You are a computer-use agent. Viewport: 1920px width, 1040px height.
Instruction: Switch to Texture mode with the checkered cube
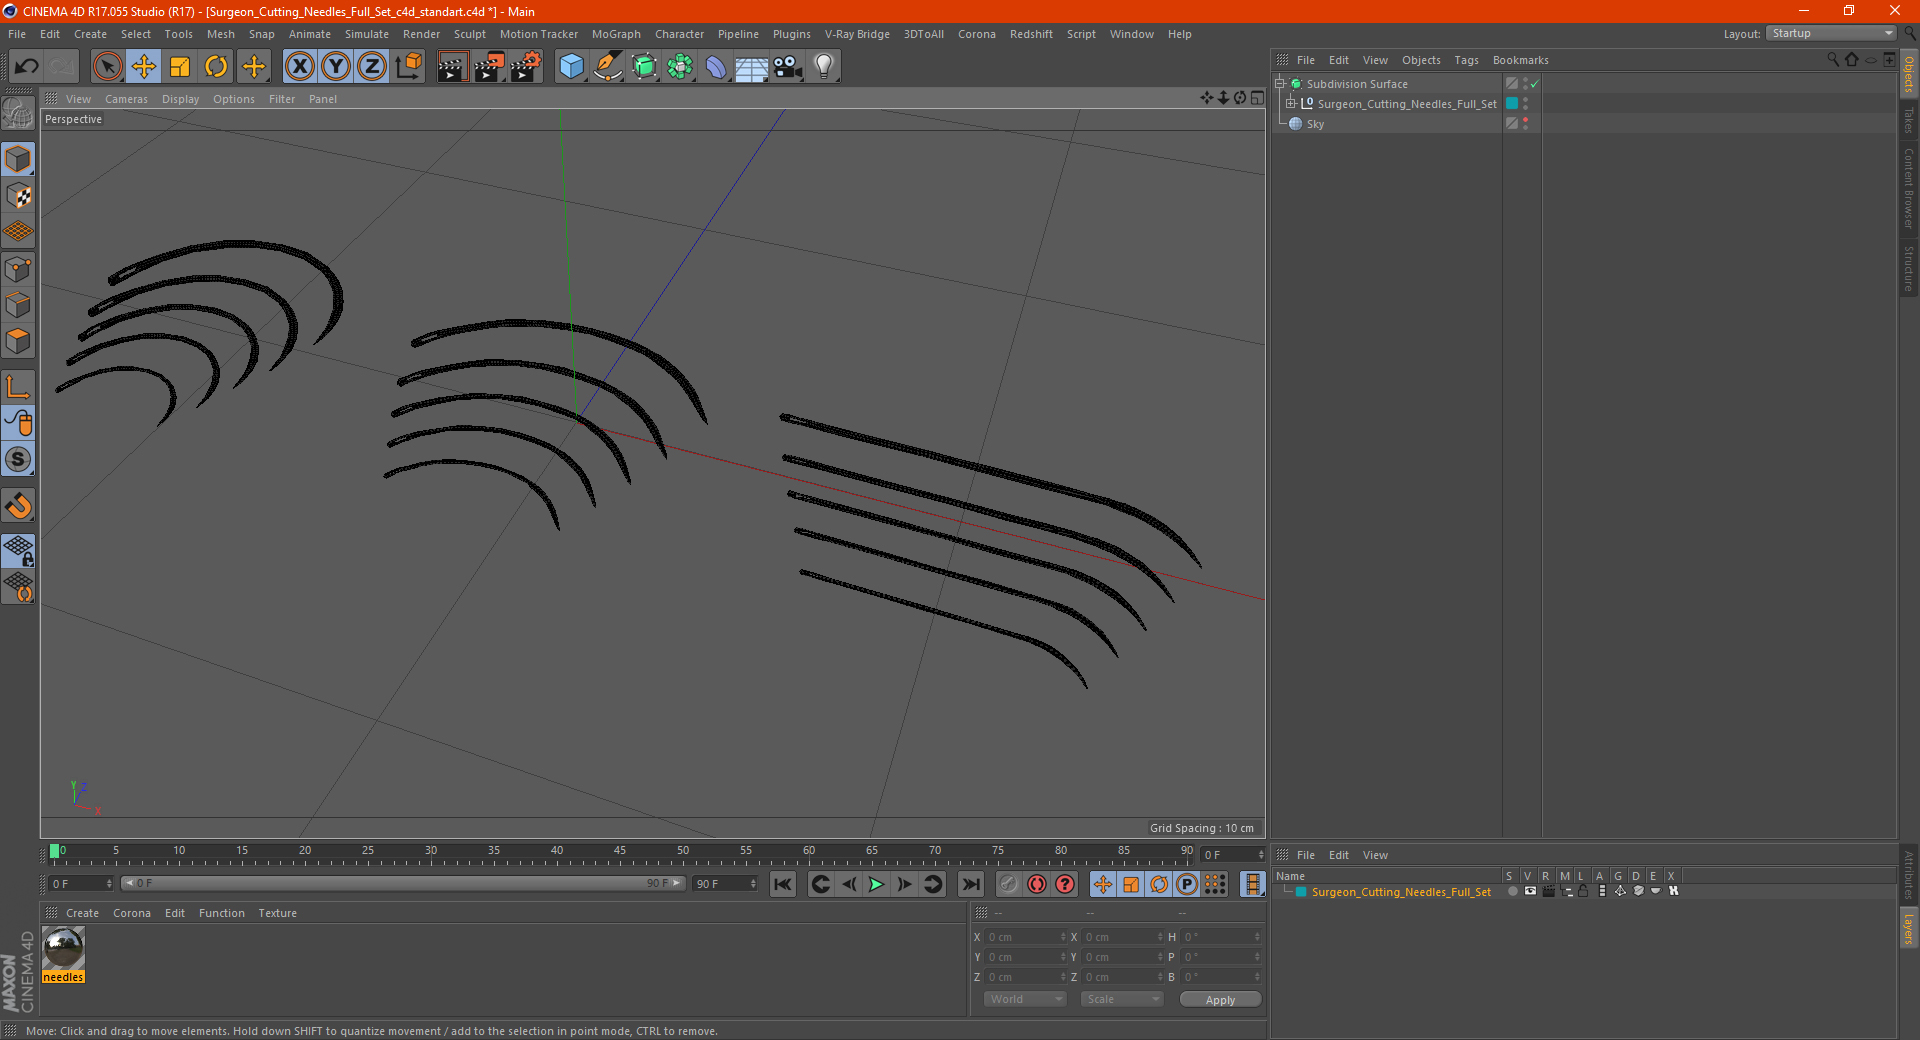[x=18, y=196]
